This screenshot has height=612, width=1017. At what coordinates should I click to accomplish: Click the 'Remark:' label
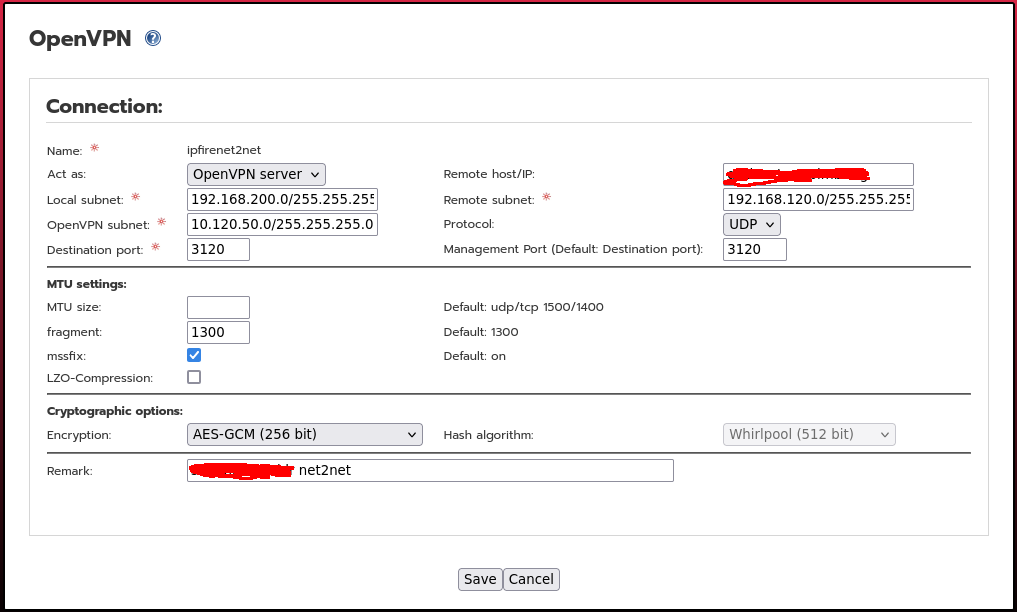point(69,471)
